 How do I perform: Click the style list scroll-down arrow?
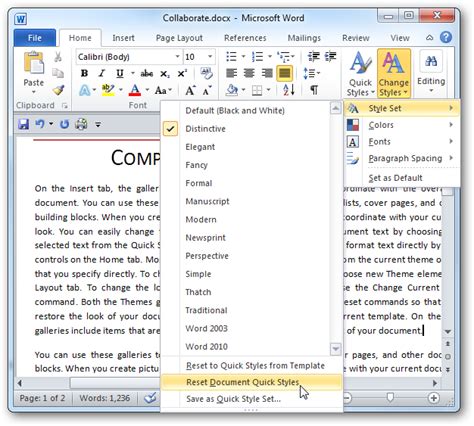click(x=335, y=349)
